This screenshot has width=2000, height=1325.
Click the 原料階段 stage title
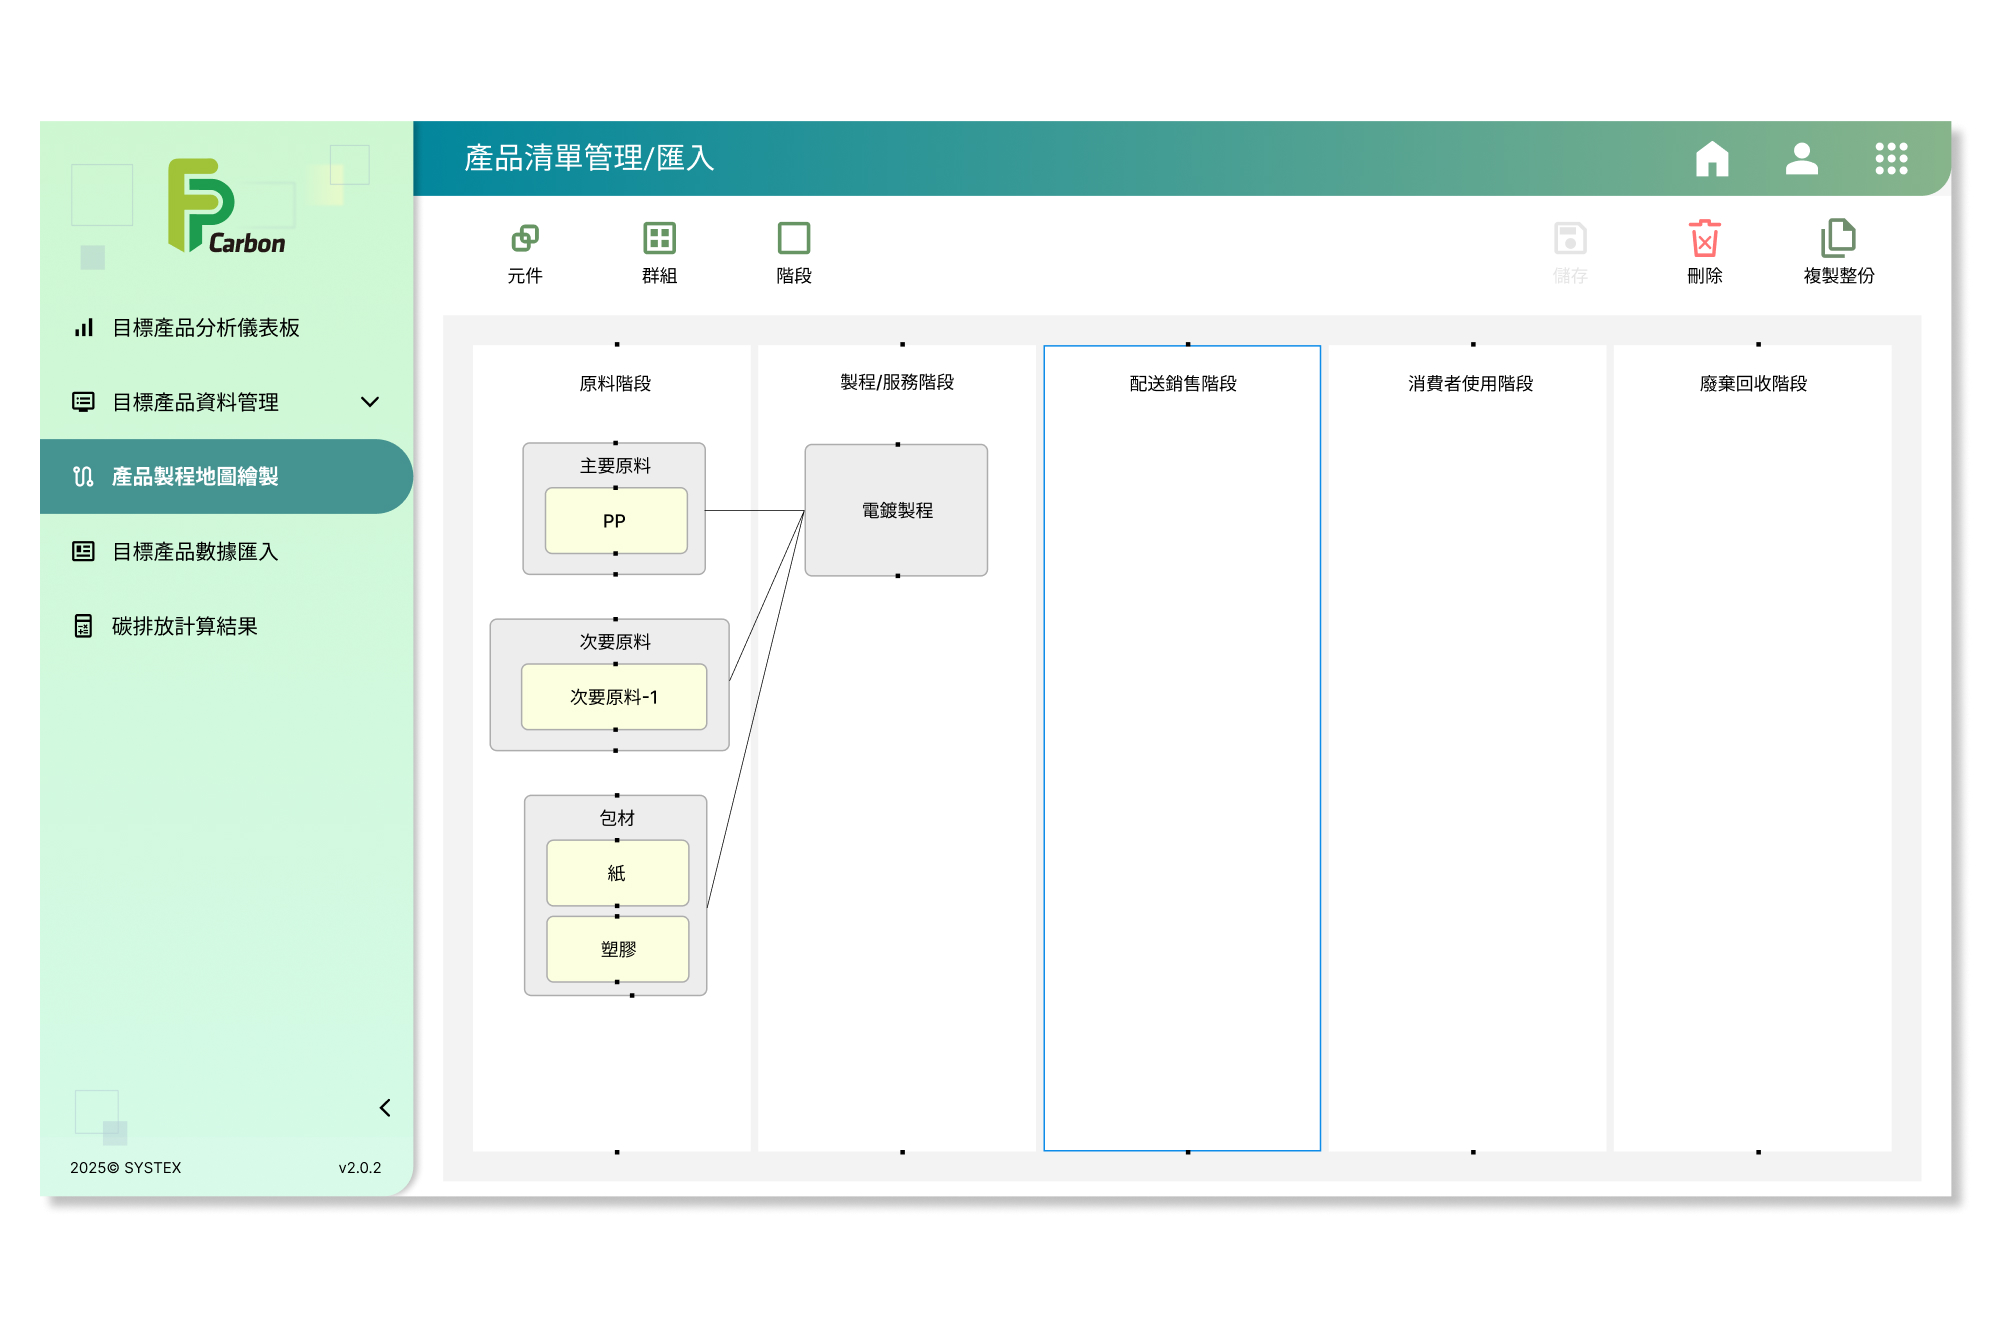(x=615, y=383)
